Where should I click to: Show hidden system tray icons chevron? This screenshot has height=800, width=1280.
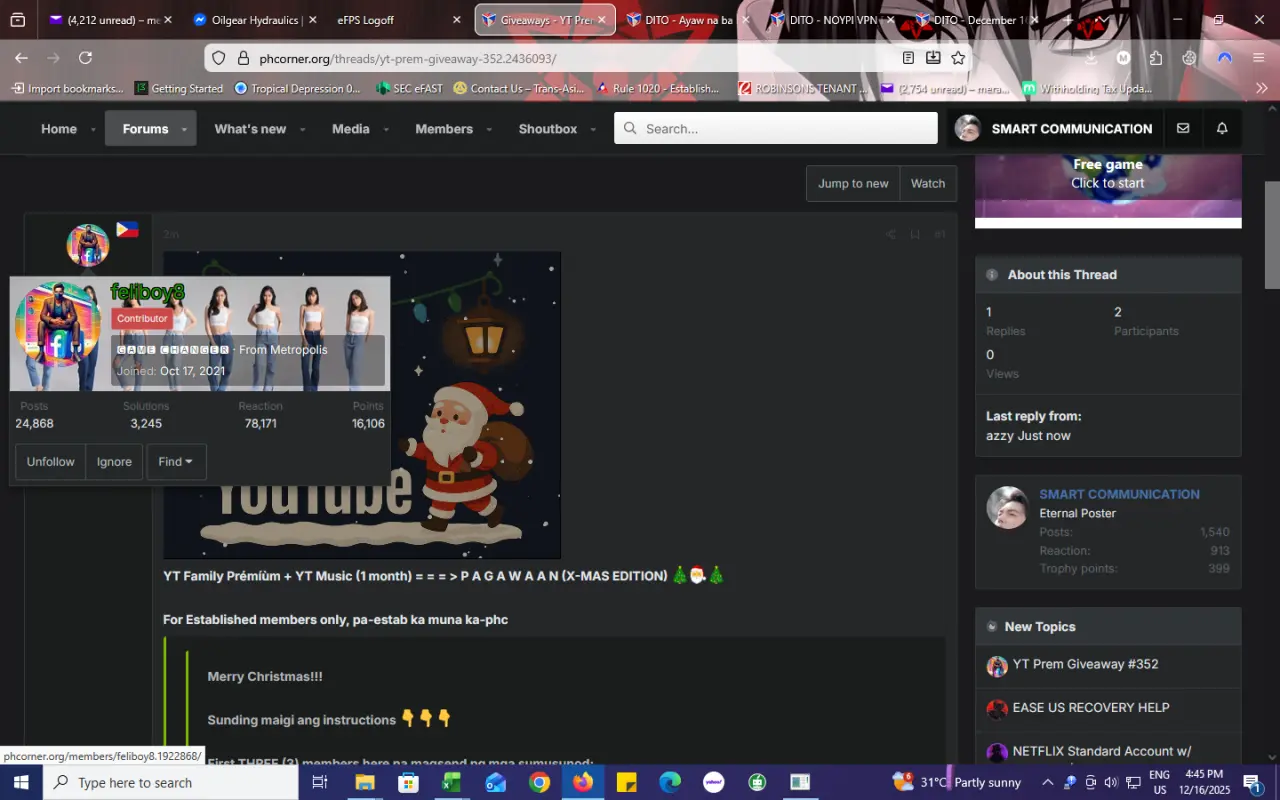point(1047,782)
